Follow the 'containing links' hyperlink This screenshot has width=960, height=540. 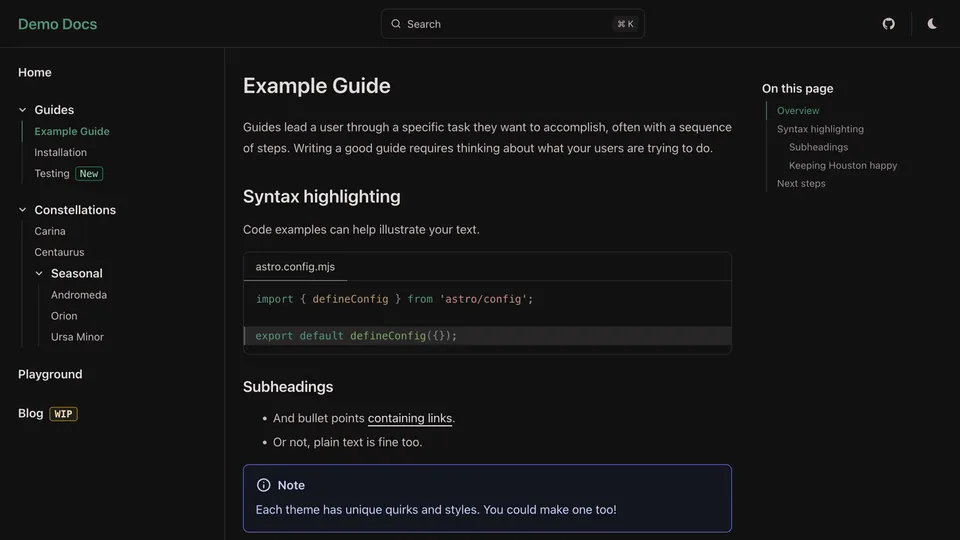pyautogui.click(x=410, y=418)
